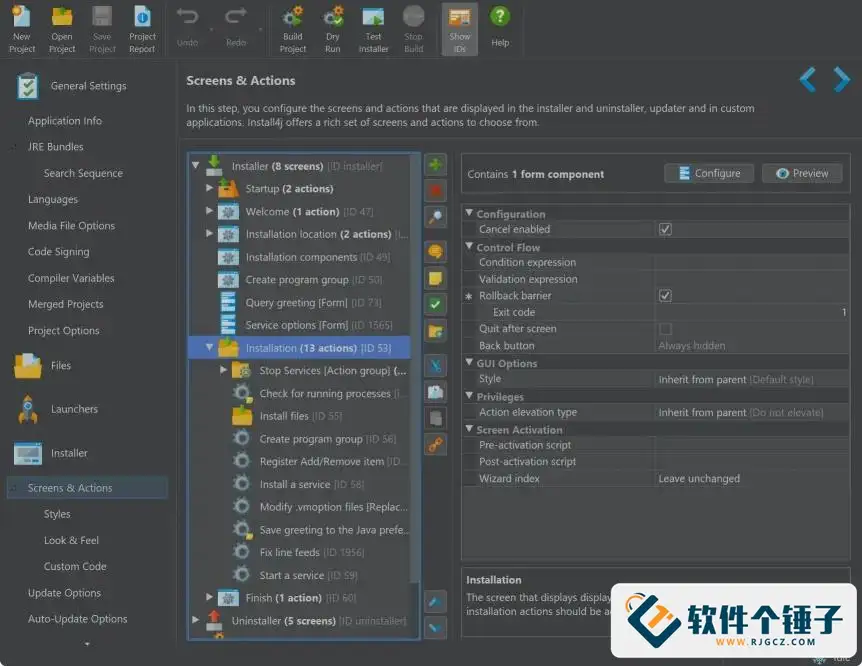Screen dimensions: 862x666
Task: Click the scissors cut icon
Action: pyautogui.click(x=436, y=366)
